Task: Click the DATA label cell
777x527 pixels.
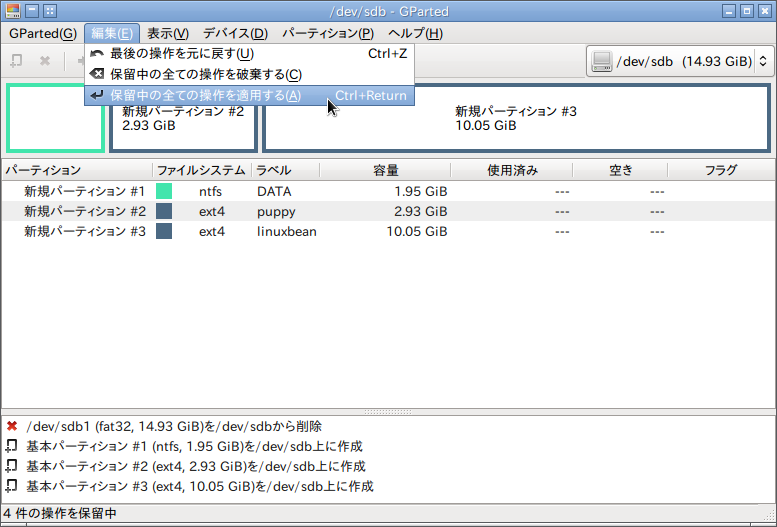Action: pos(274,191)
